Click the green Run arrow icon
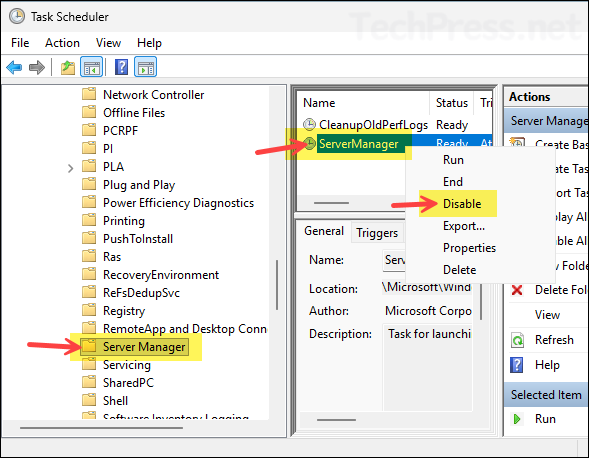Viewport: 589px width, 458px height. pyautogui.click(x=517, y=419)
